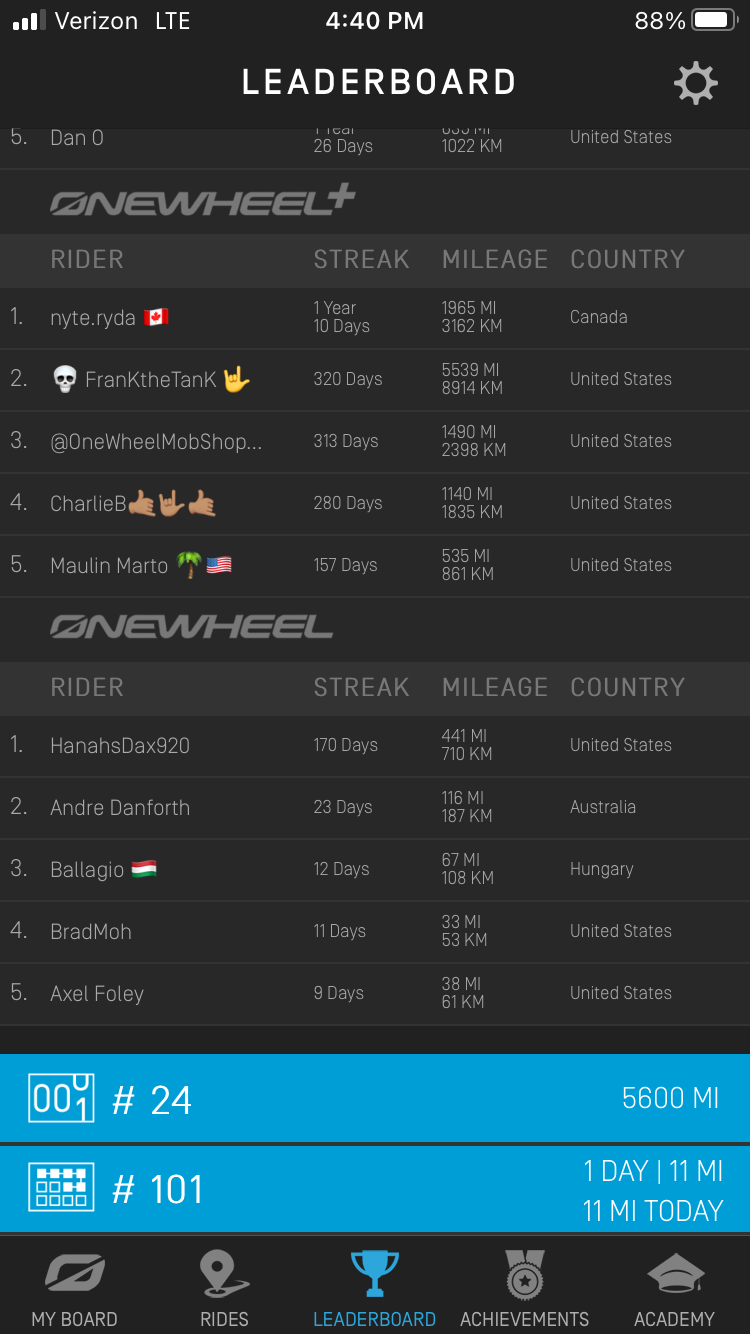
Task: Tap the odometer icon beside #24
Action: 61,1098
